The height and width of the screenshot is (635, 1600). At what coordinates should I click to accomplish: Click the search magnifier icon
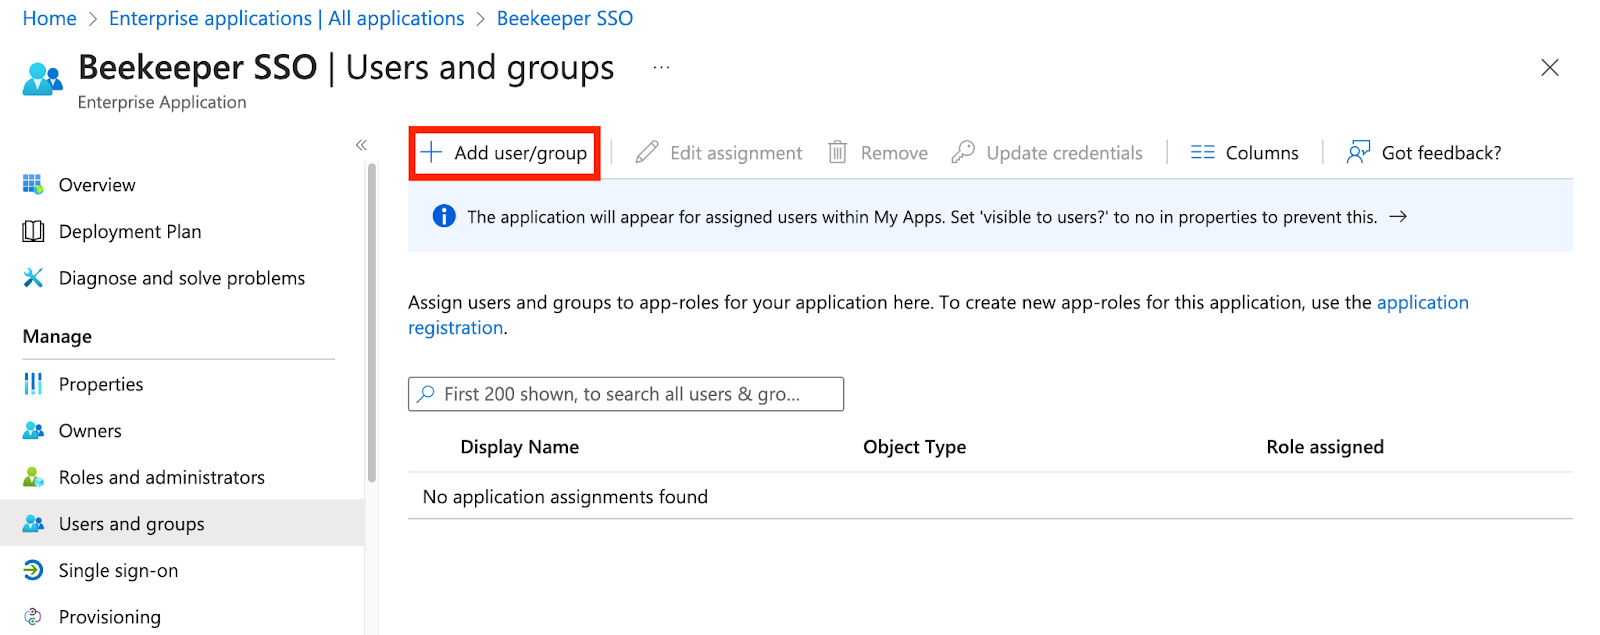[x=426, y=394]
